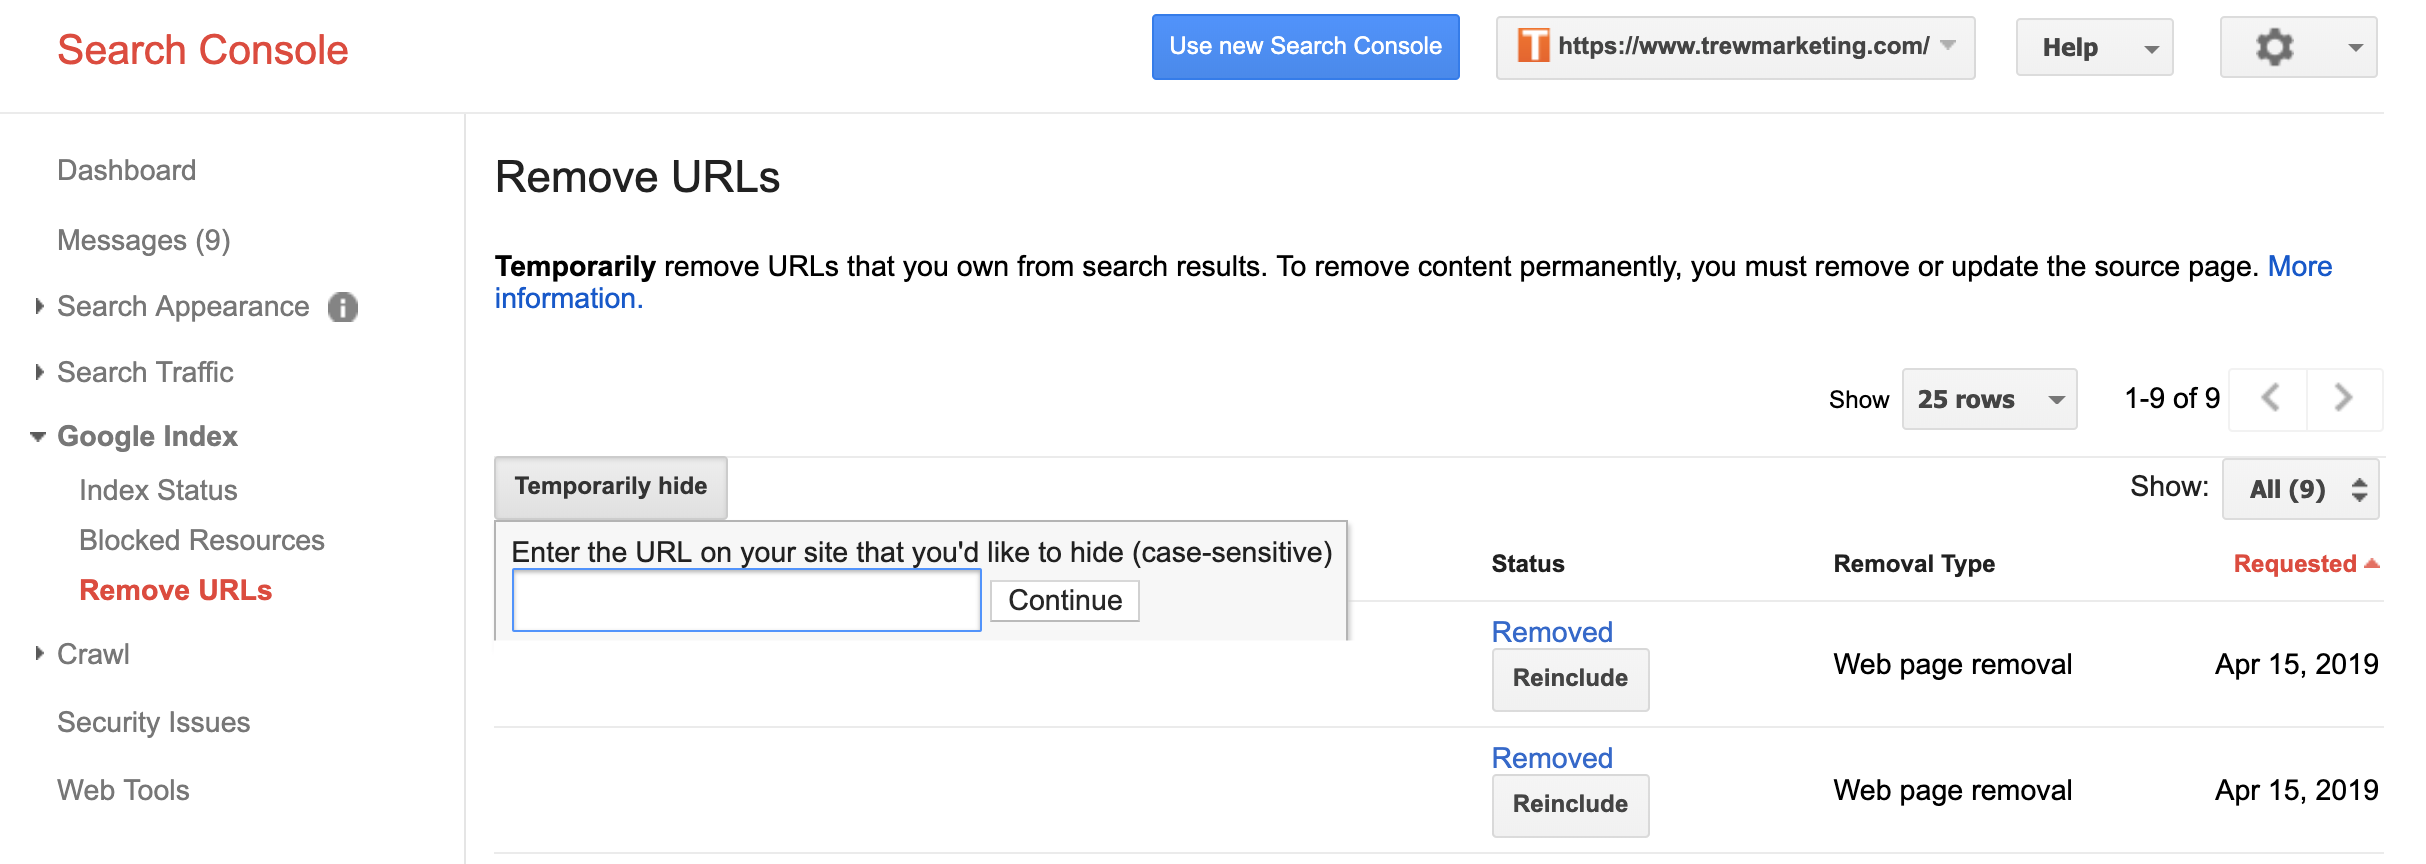
Task: Open the All (9) filter dropdown
Action: pos(2299,489)
